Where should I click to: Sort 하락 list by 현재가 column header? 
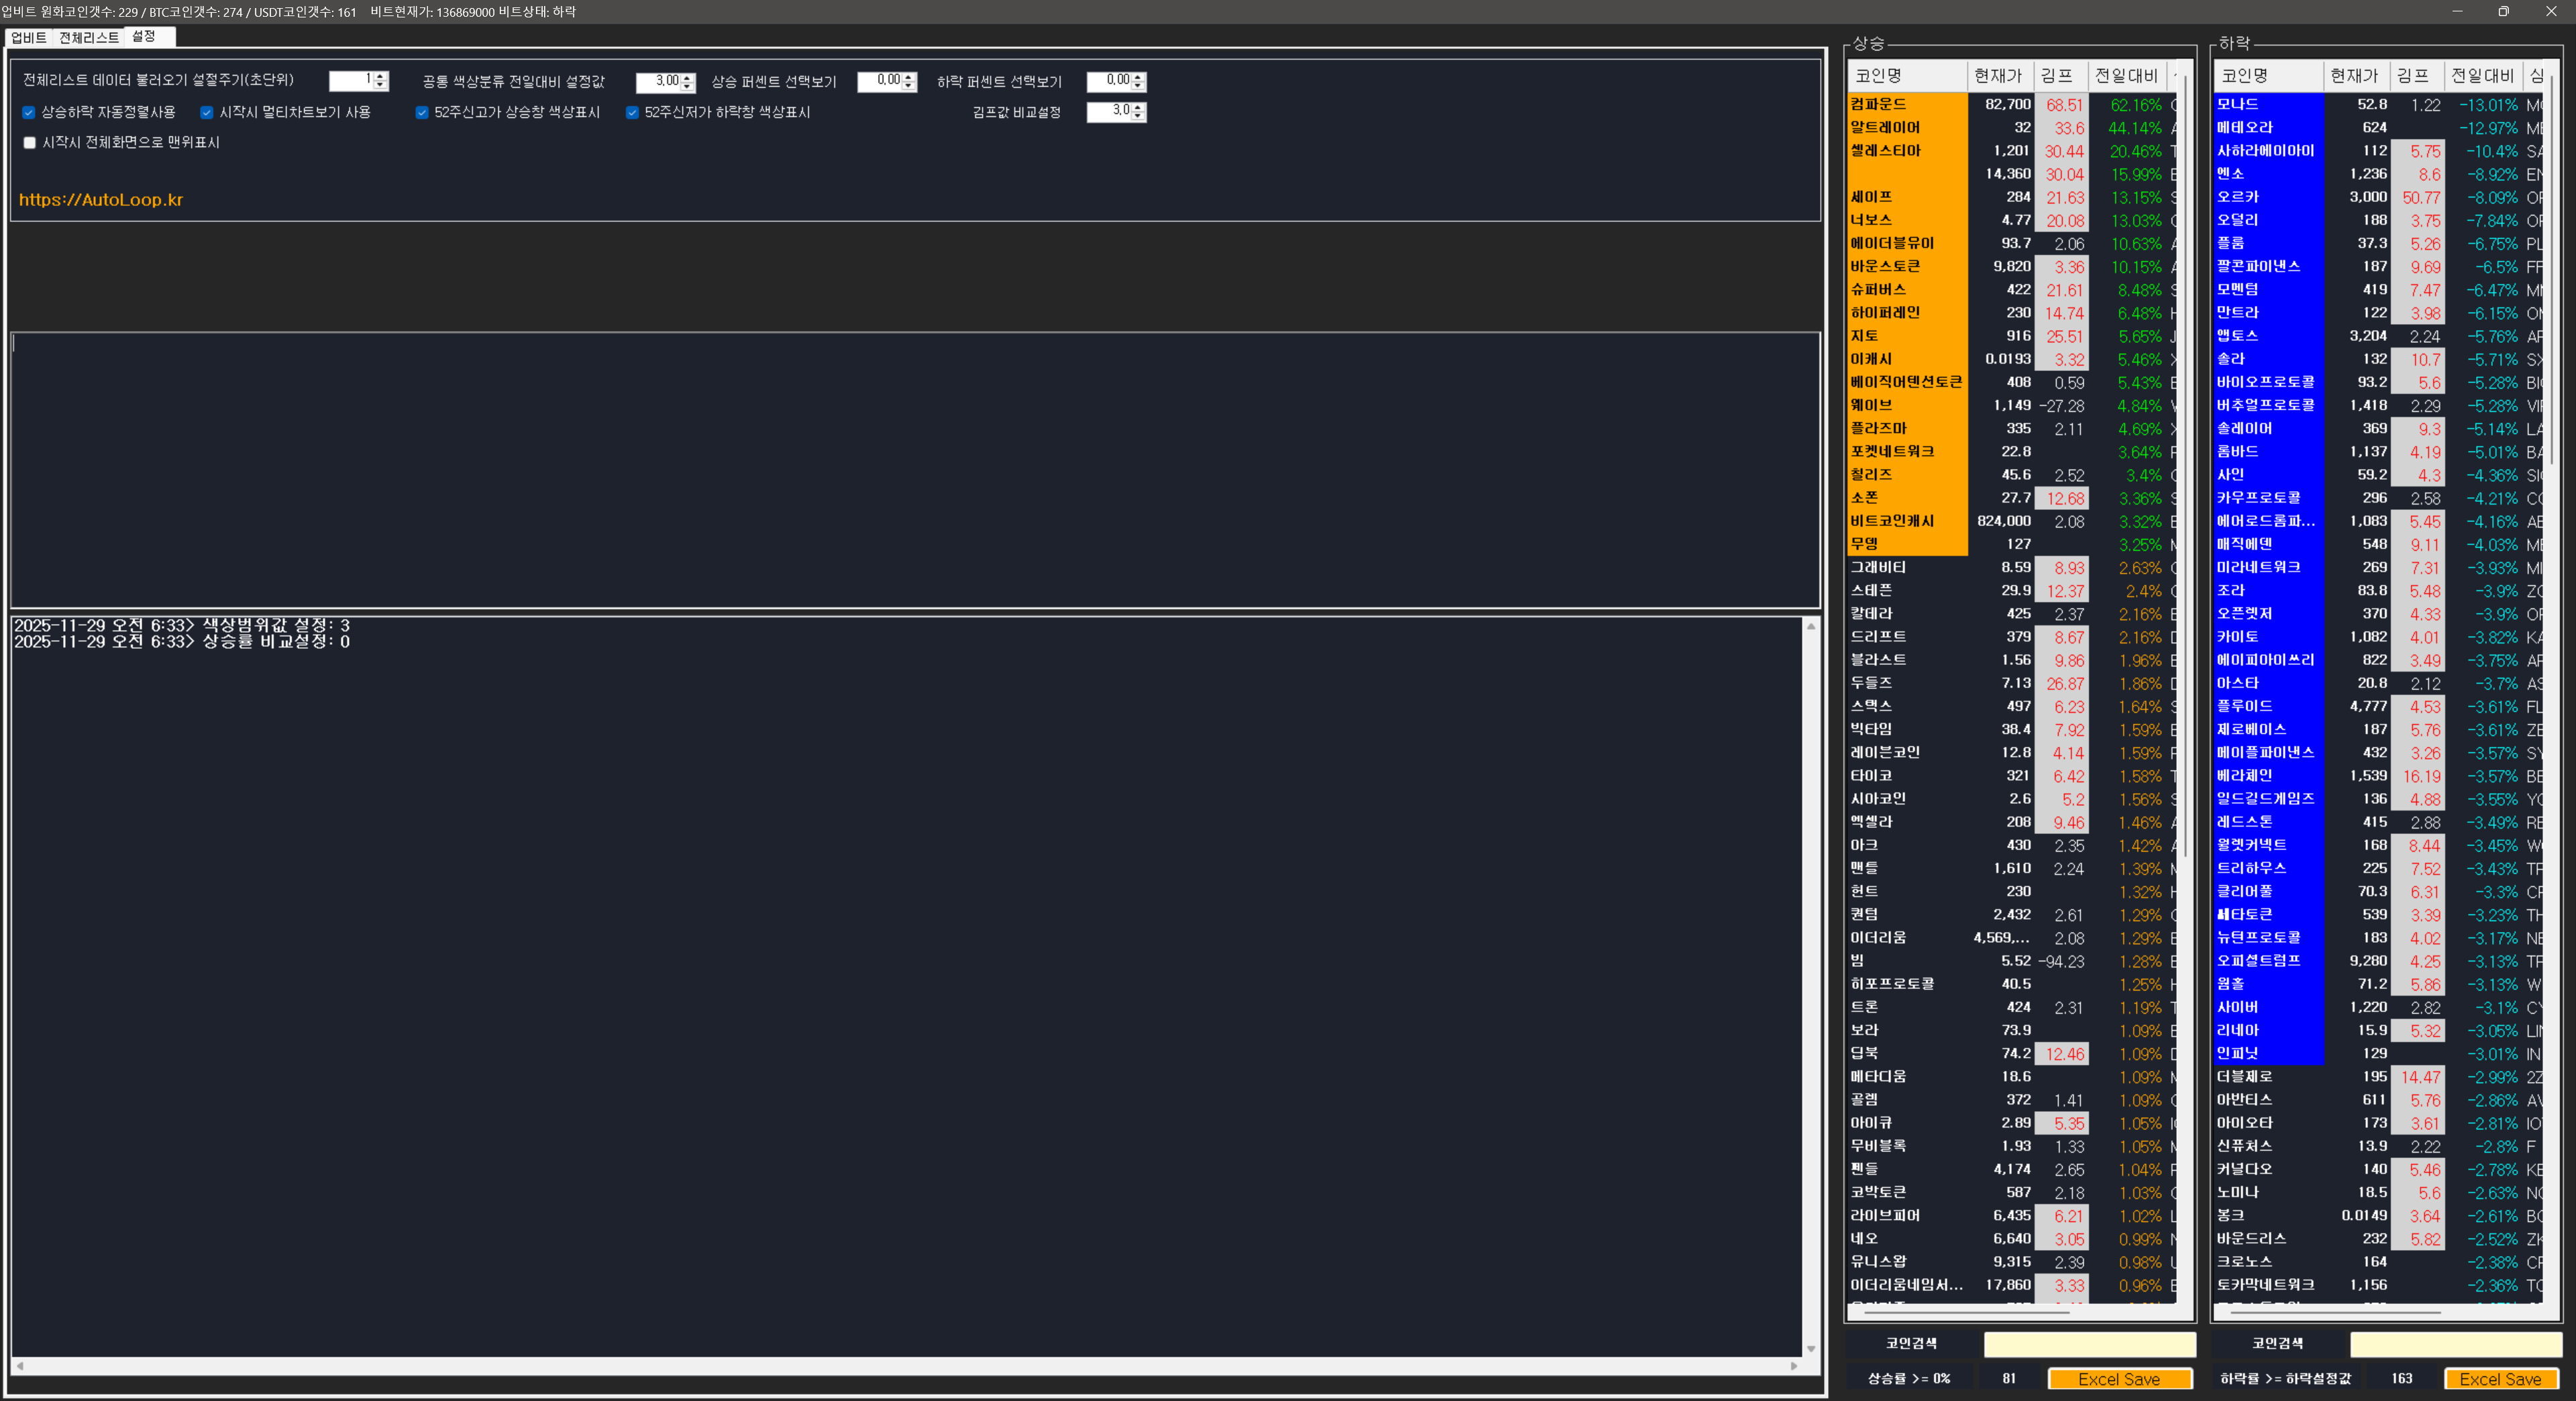(2353, 76)
